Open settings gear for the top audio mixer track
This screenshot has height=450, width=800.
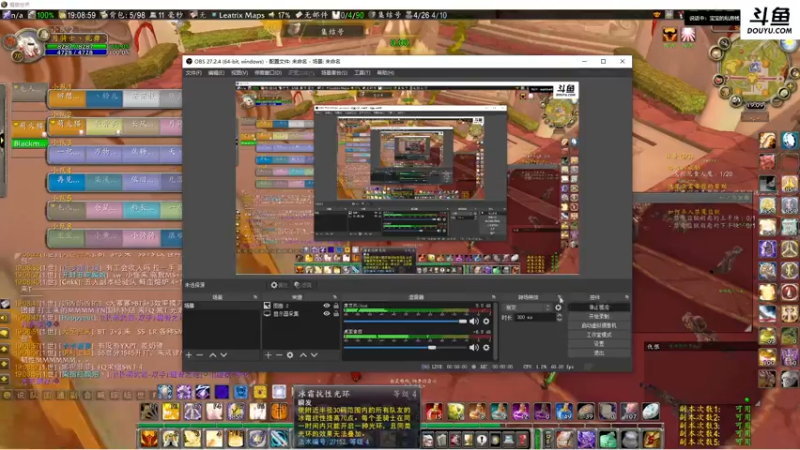tap(486, 321)
